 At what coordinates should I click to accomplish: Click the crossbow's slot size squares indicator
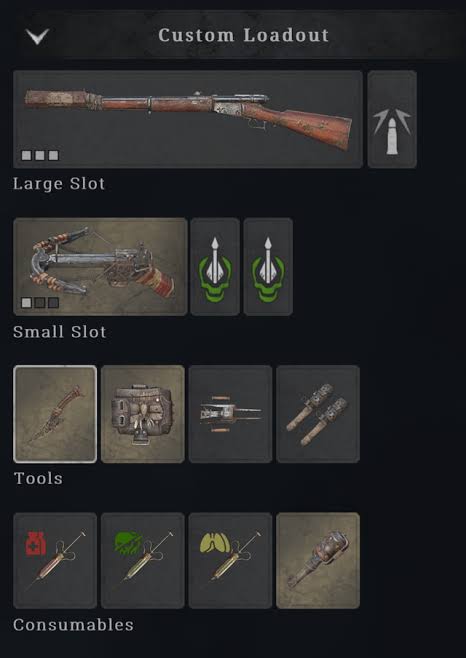[40, 303]
